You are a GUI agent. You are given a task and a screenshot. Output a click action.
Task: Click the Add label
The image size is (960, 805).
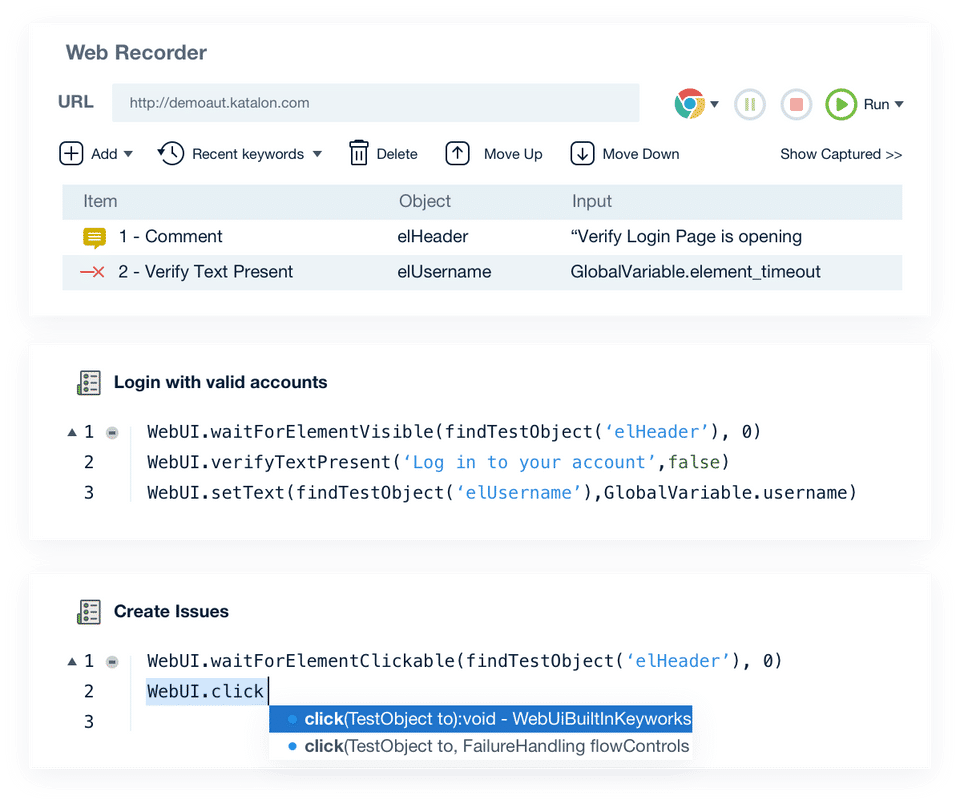tap(104, 154)
